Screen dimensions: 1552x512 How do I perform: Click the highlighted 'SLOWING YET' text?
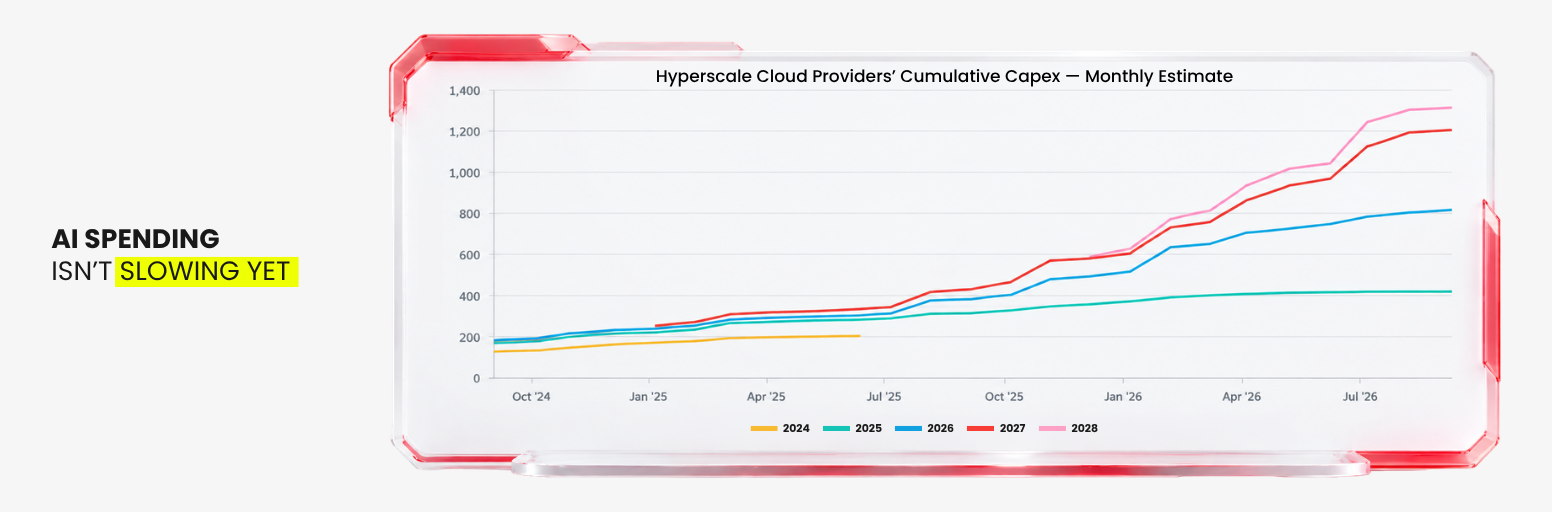pyautogui.click(x=206, y=271)
